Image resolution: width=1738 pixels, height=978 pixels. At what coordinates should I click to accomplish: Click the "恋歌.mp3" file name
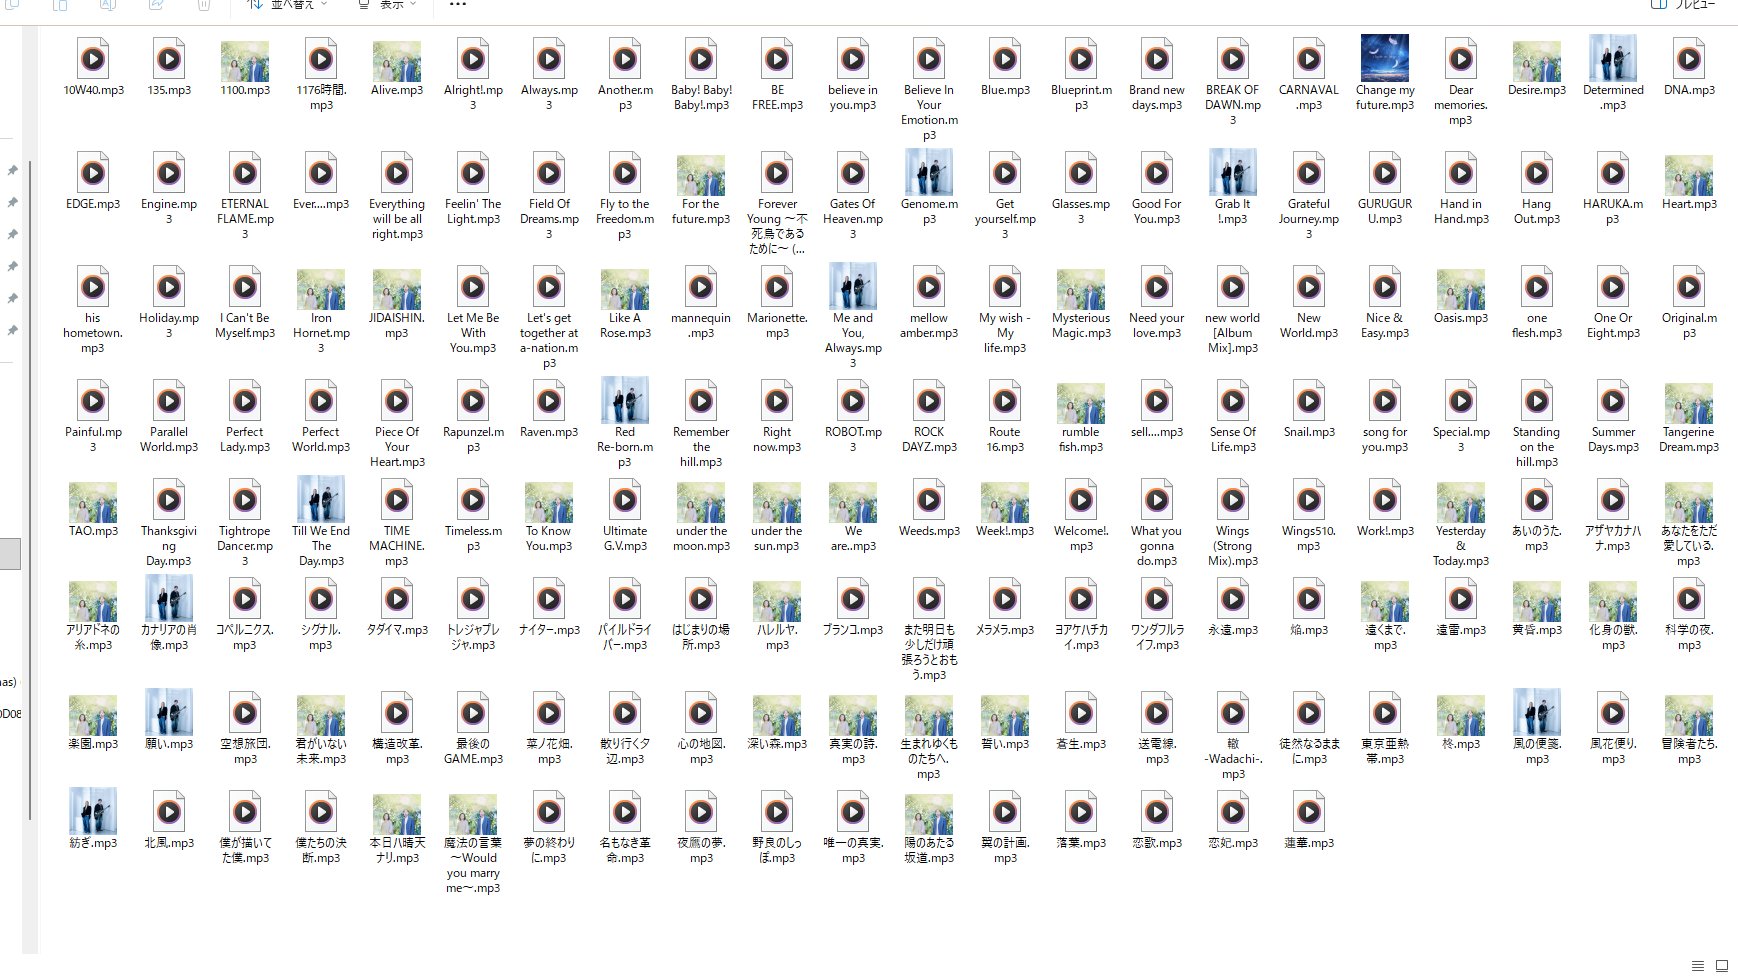tap(1157, 843)
